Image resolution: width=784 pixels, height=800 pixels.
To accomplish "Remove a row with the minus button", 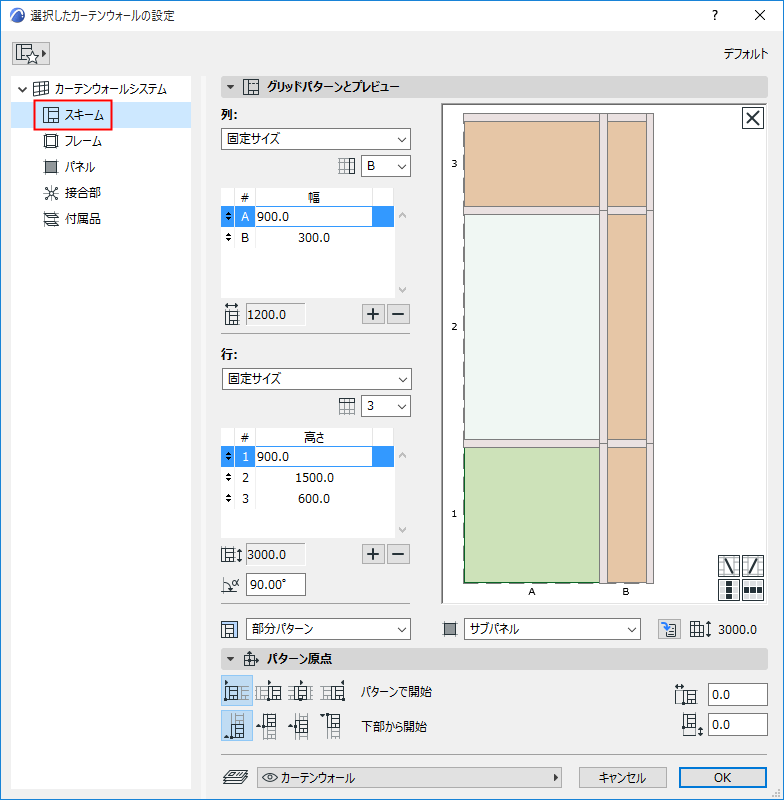I will click(398, 554).
